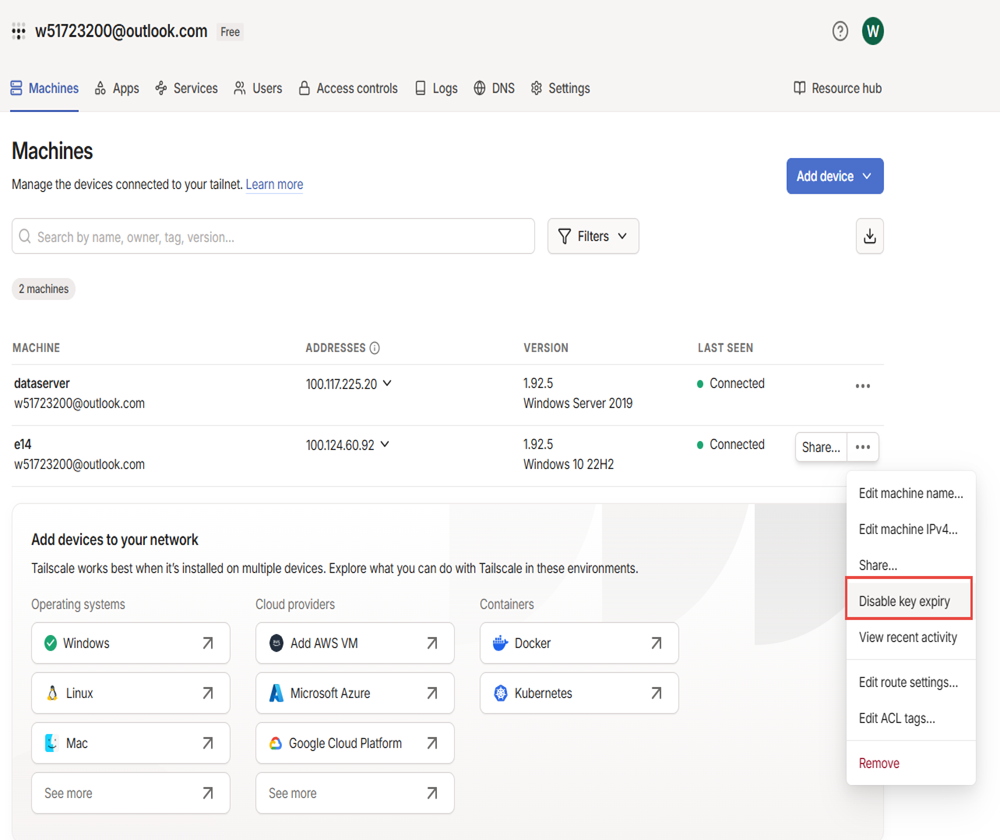This screenshot has height=840, width=1000.
Task: Expand address list for 100.117.225.20
Action: [388, 384]
